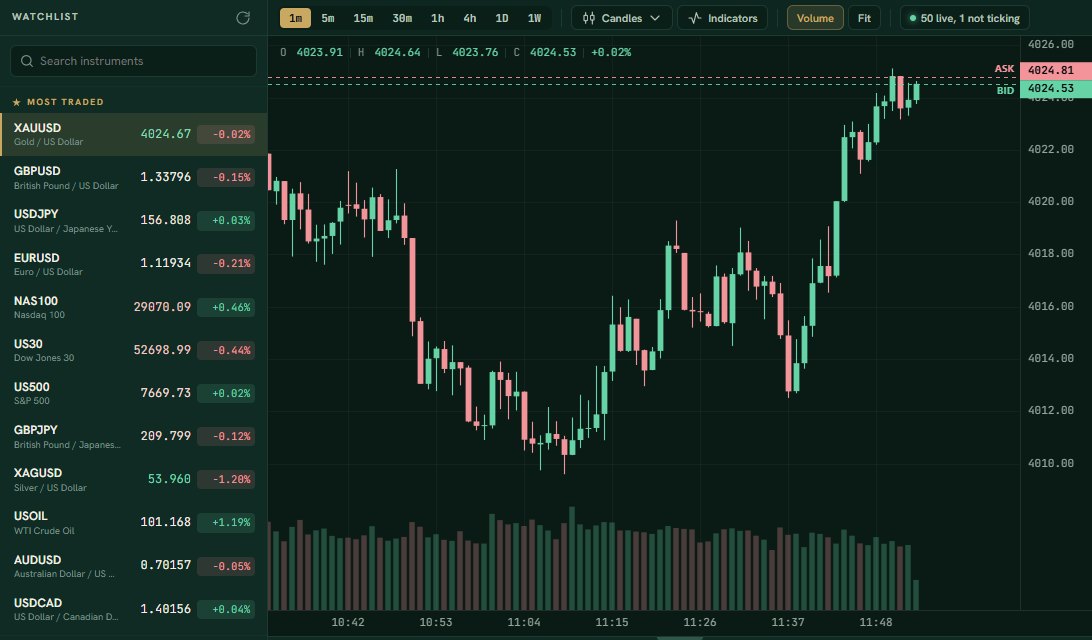Open the Candles chart type dropdown
The width and height of the screenshot is (1092, 640).
[621, 18]
